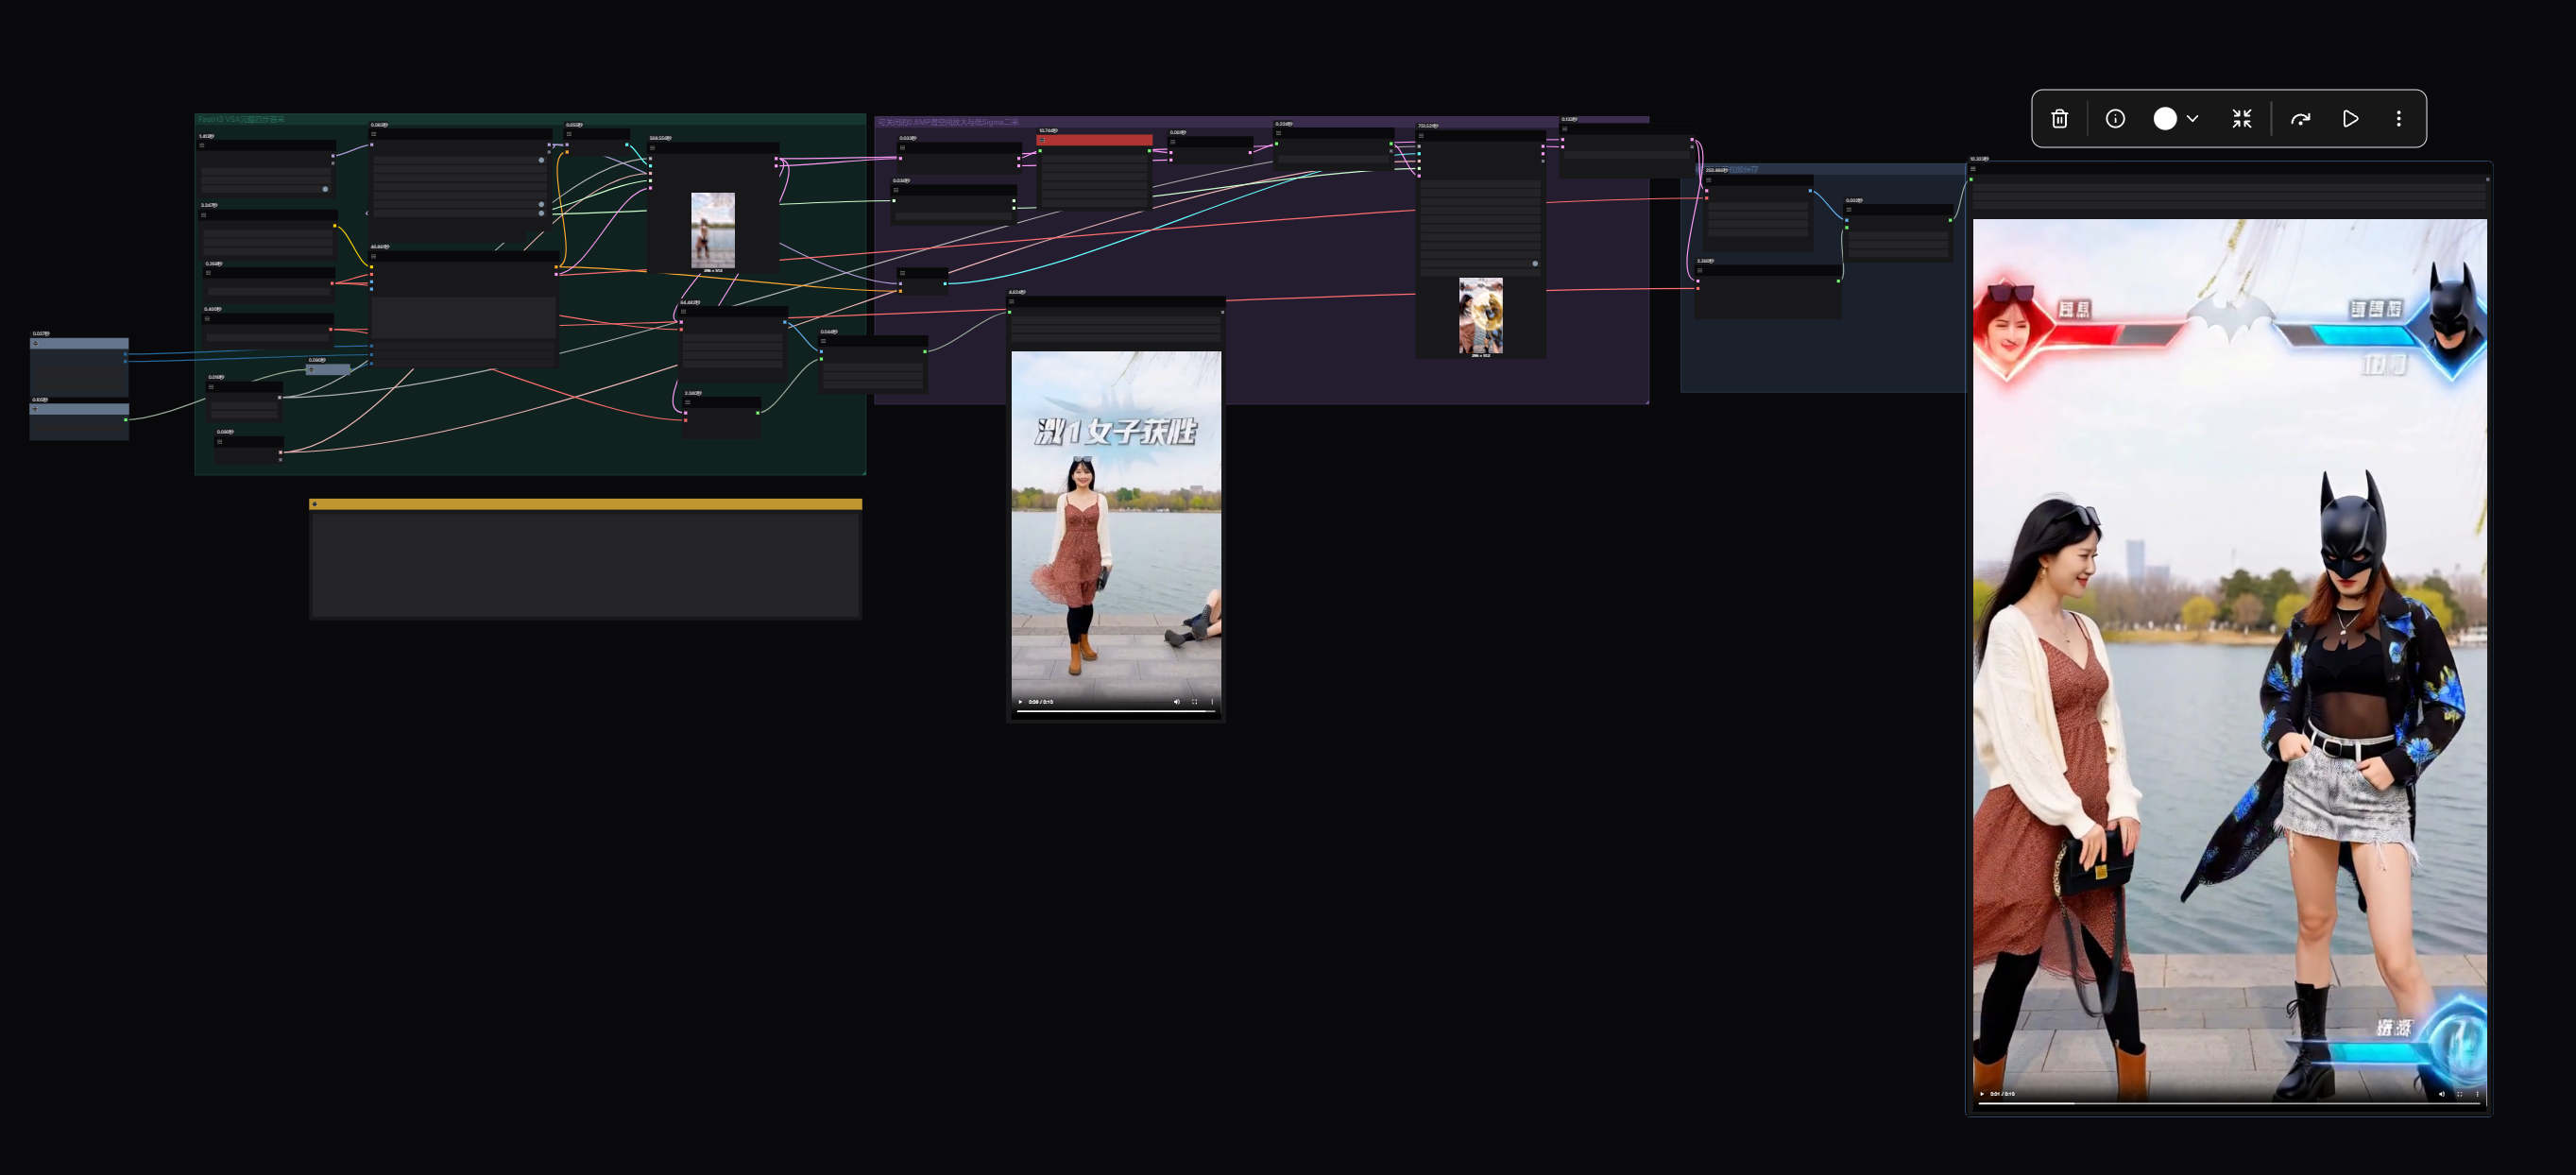This screenshot has height=1175, width=2576.
Task: Select the FastH3 VSA group title
Action: point(241,120)
